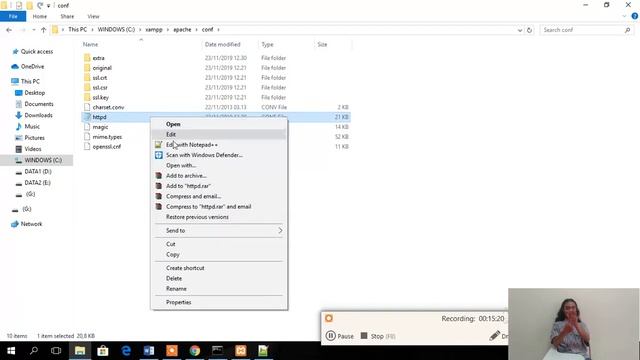
Task: Click the Windows Start button
Action: tap(11, 351)
